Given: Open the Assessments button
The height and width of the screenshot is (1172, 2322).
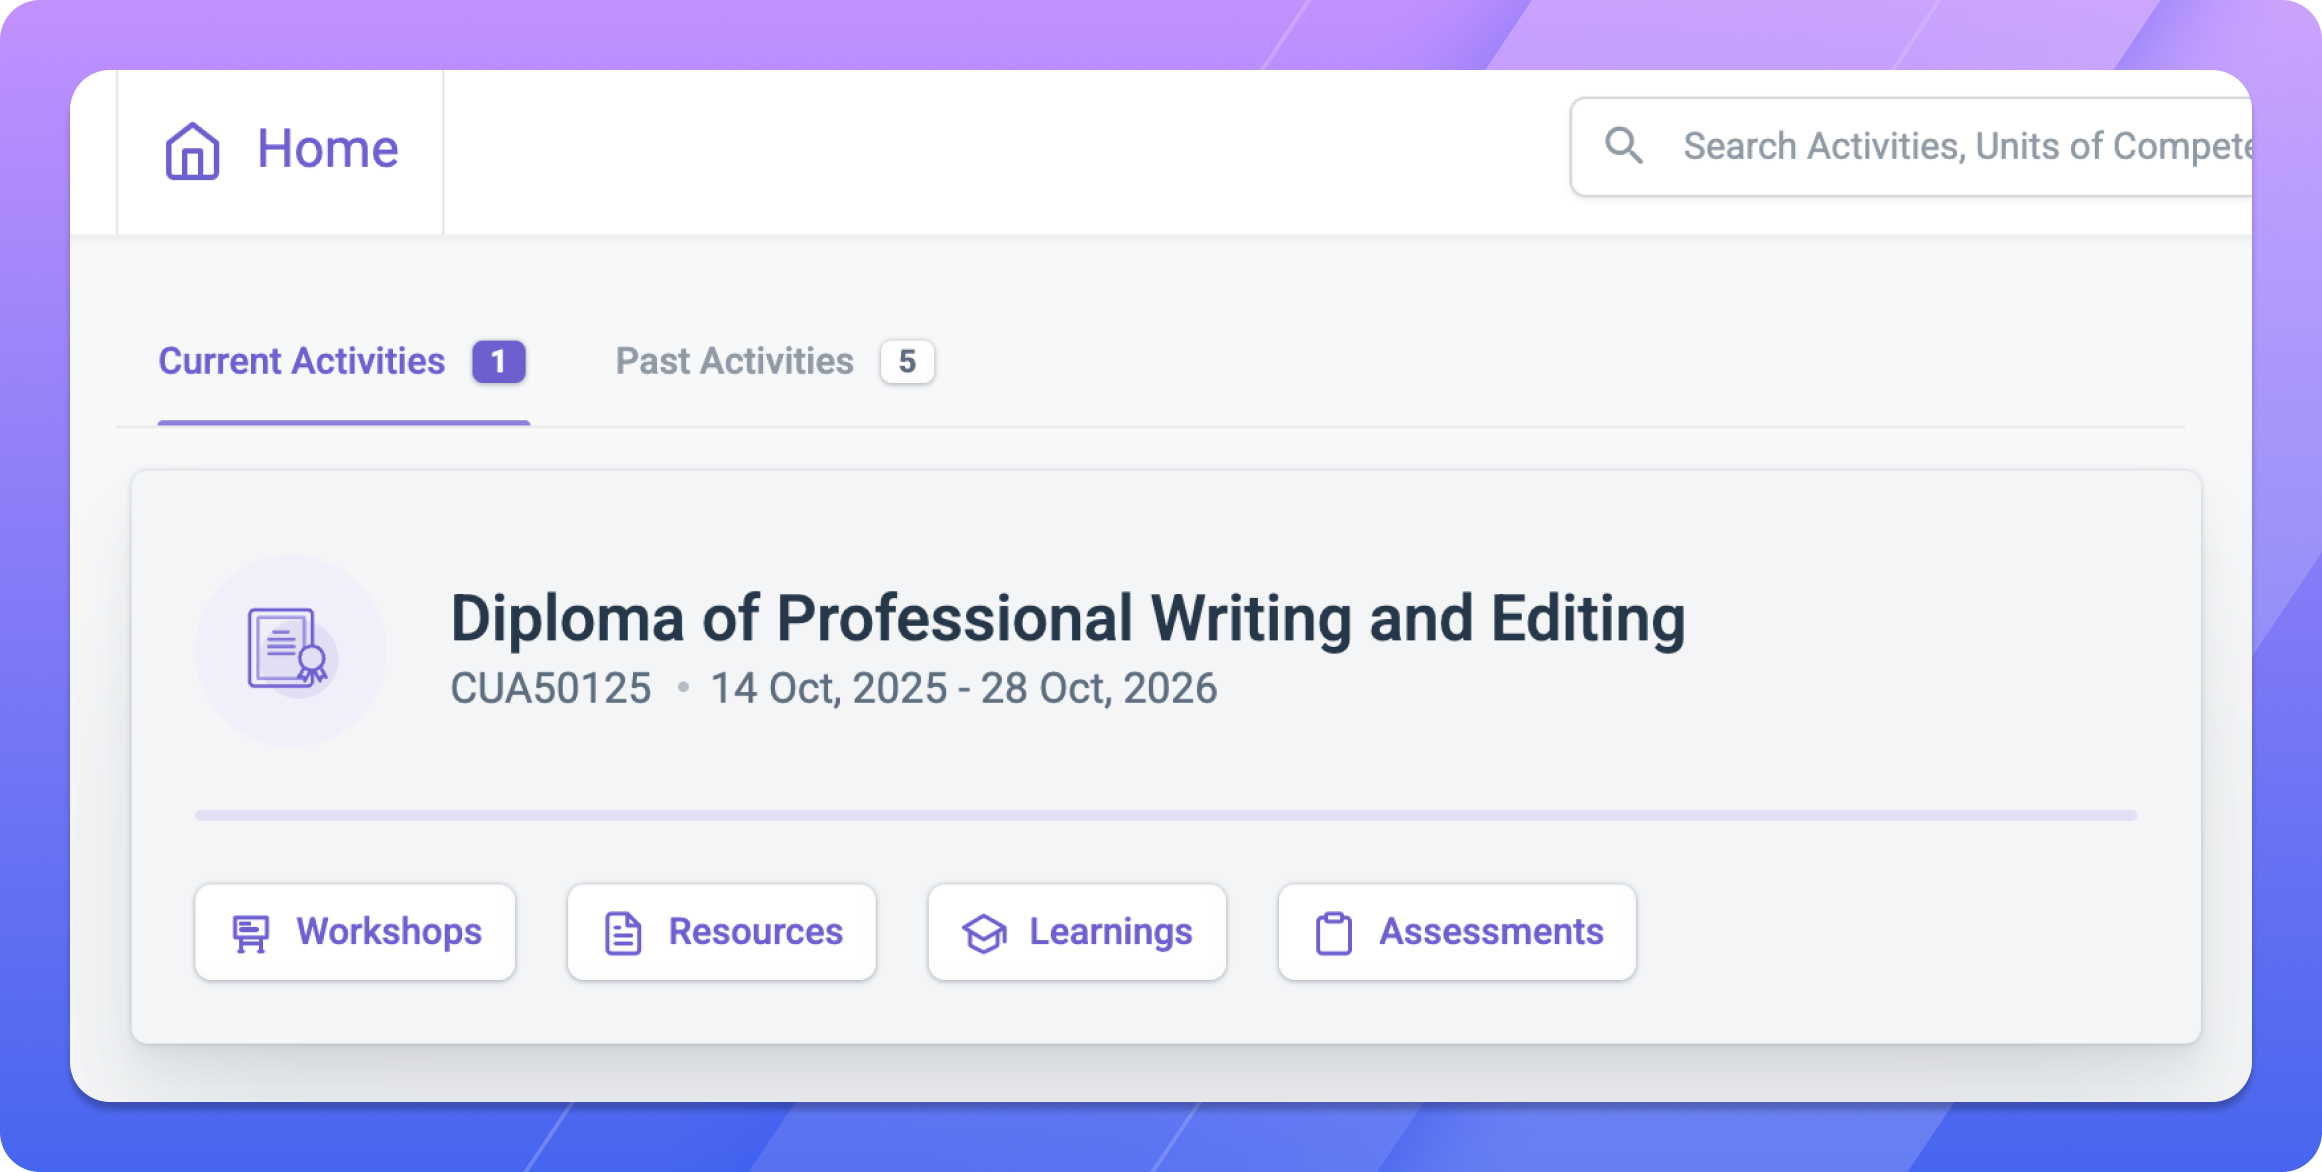Looking at the screenshot, I should point(1457,932).
